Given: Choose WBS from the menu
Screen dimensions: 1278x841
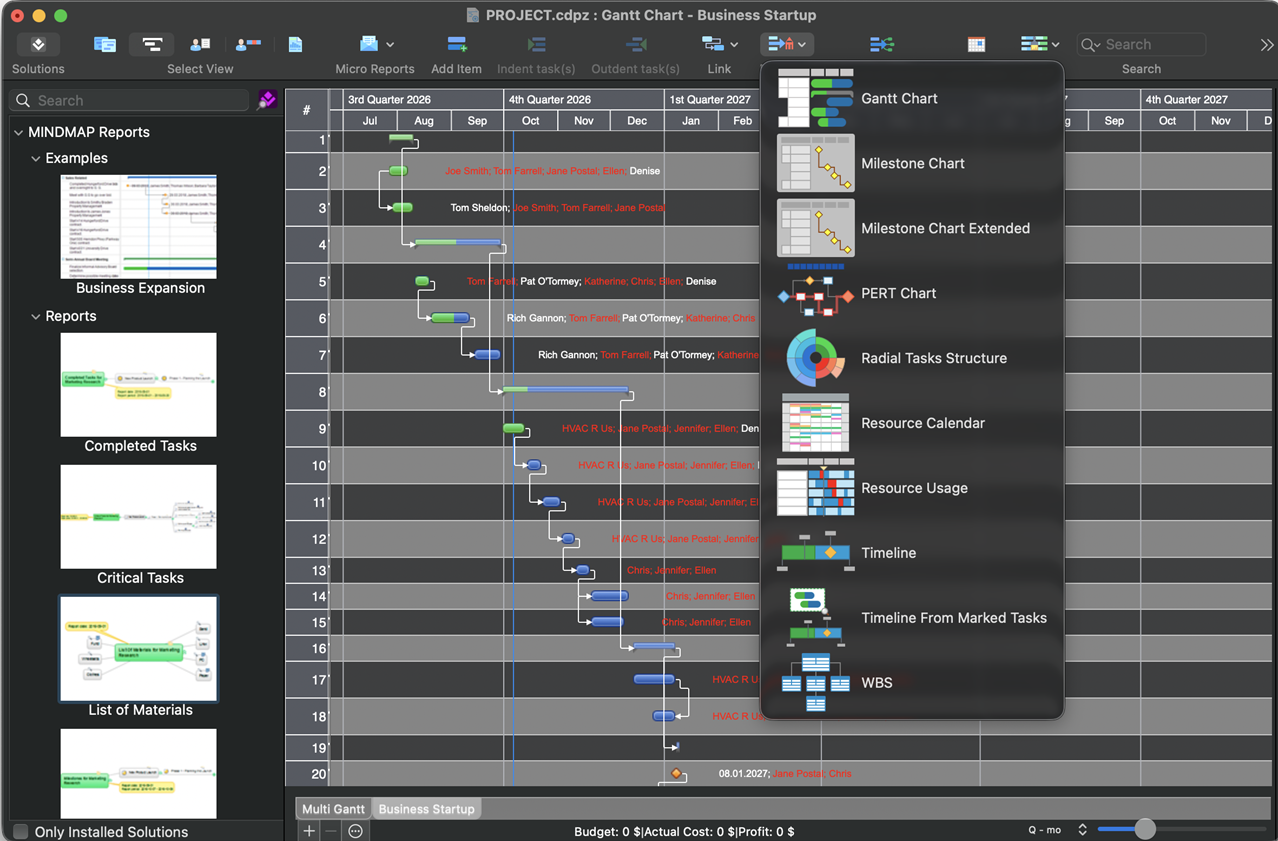Looking at the screenshot, I should tap(912, 683).
